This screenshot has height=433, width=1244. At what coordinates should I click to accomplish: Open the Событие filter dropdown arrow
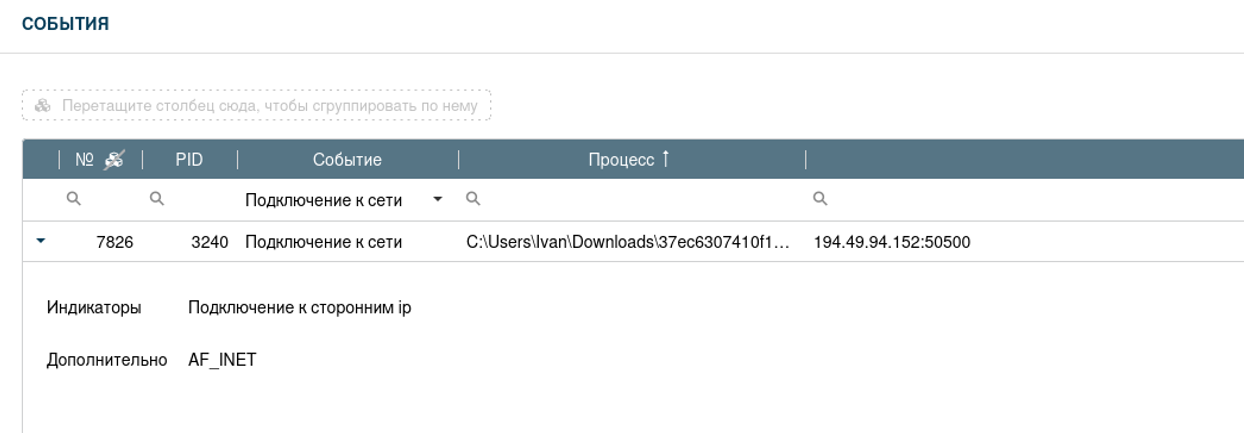click(437, 201)
